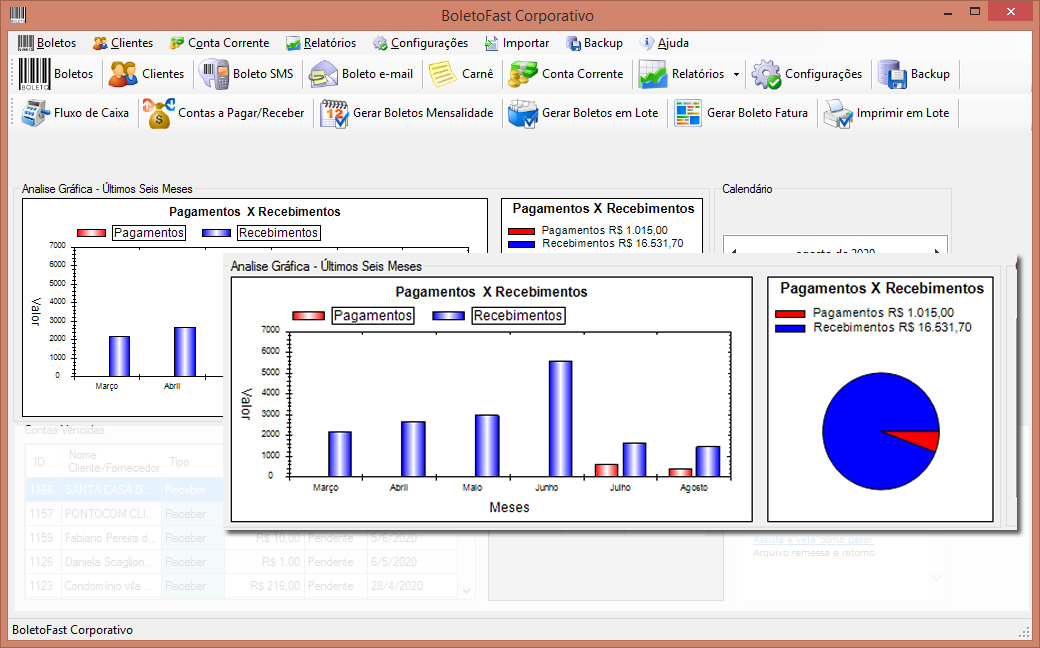Open Boleto e-mail tool
This screenshot has height=648, width=1040.
click(x=361, y=74)
